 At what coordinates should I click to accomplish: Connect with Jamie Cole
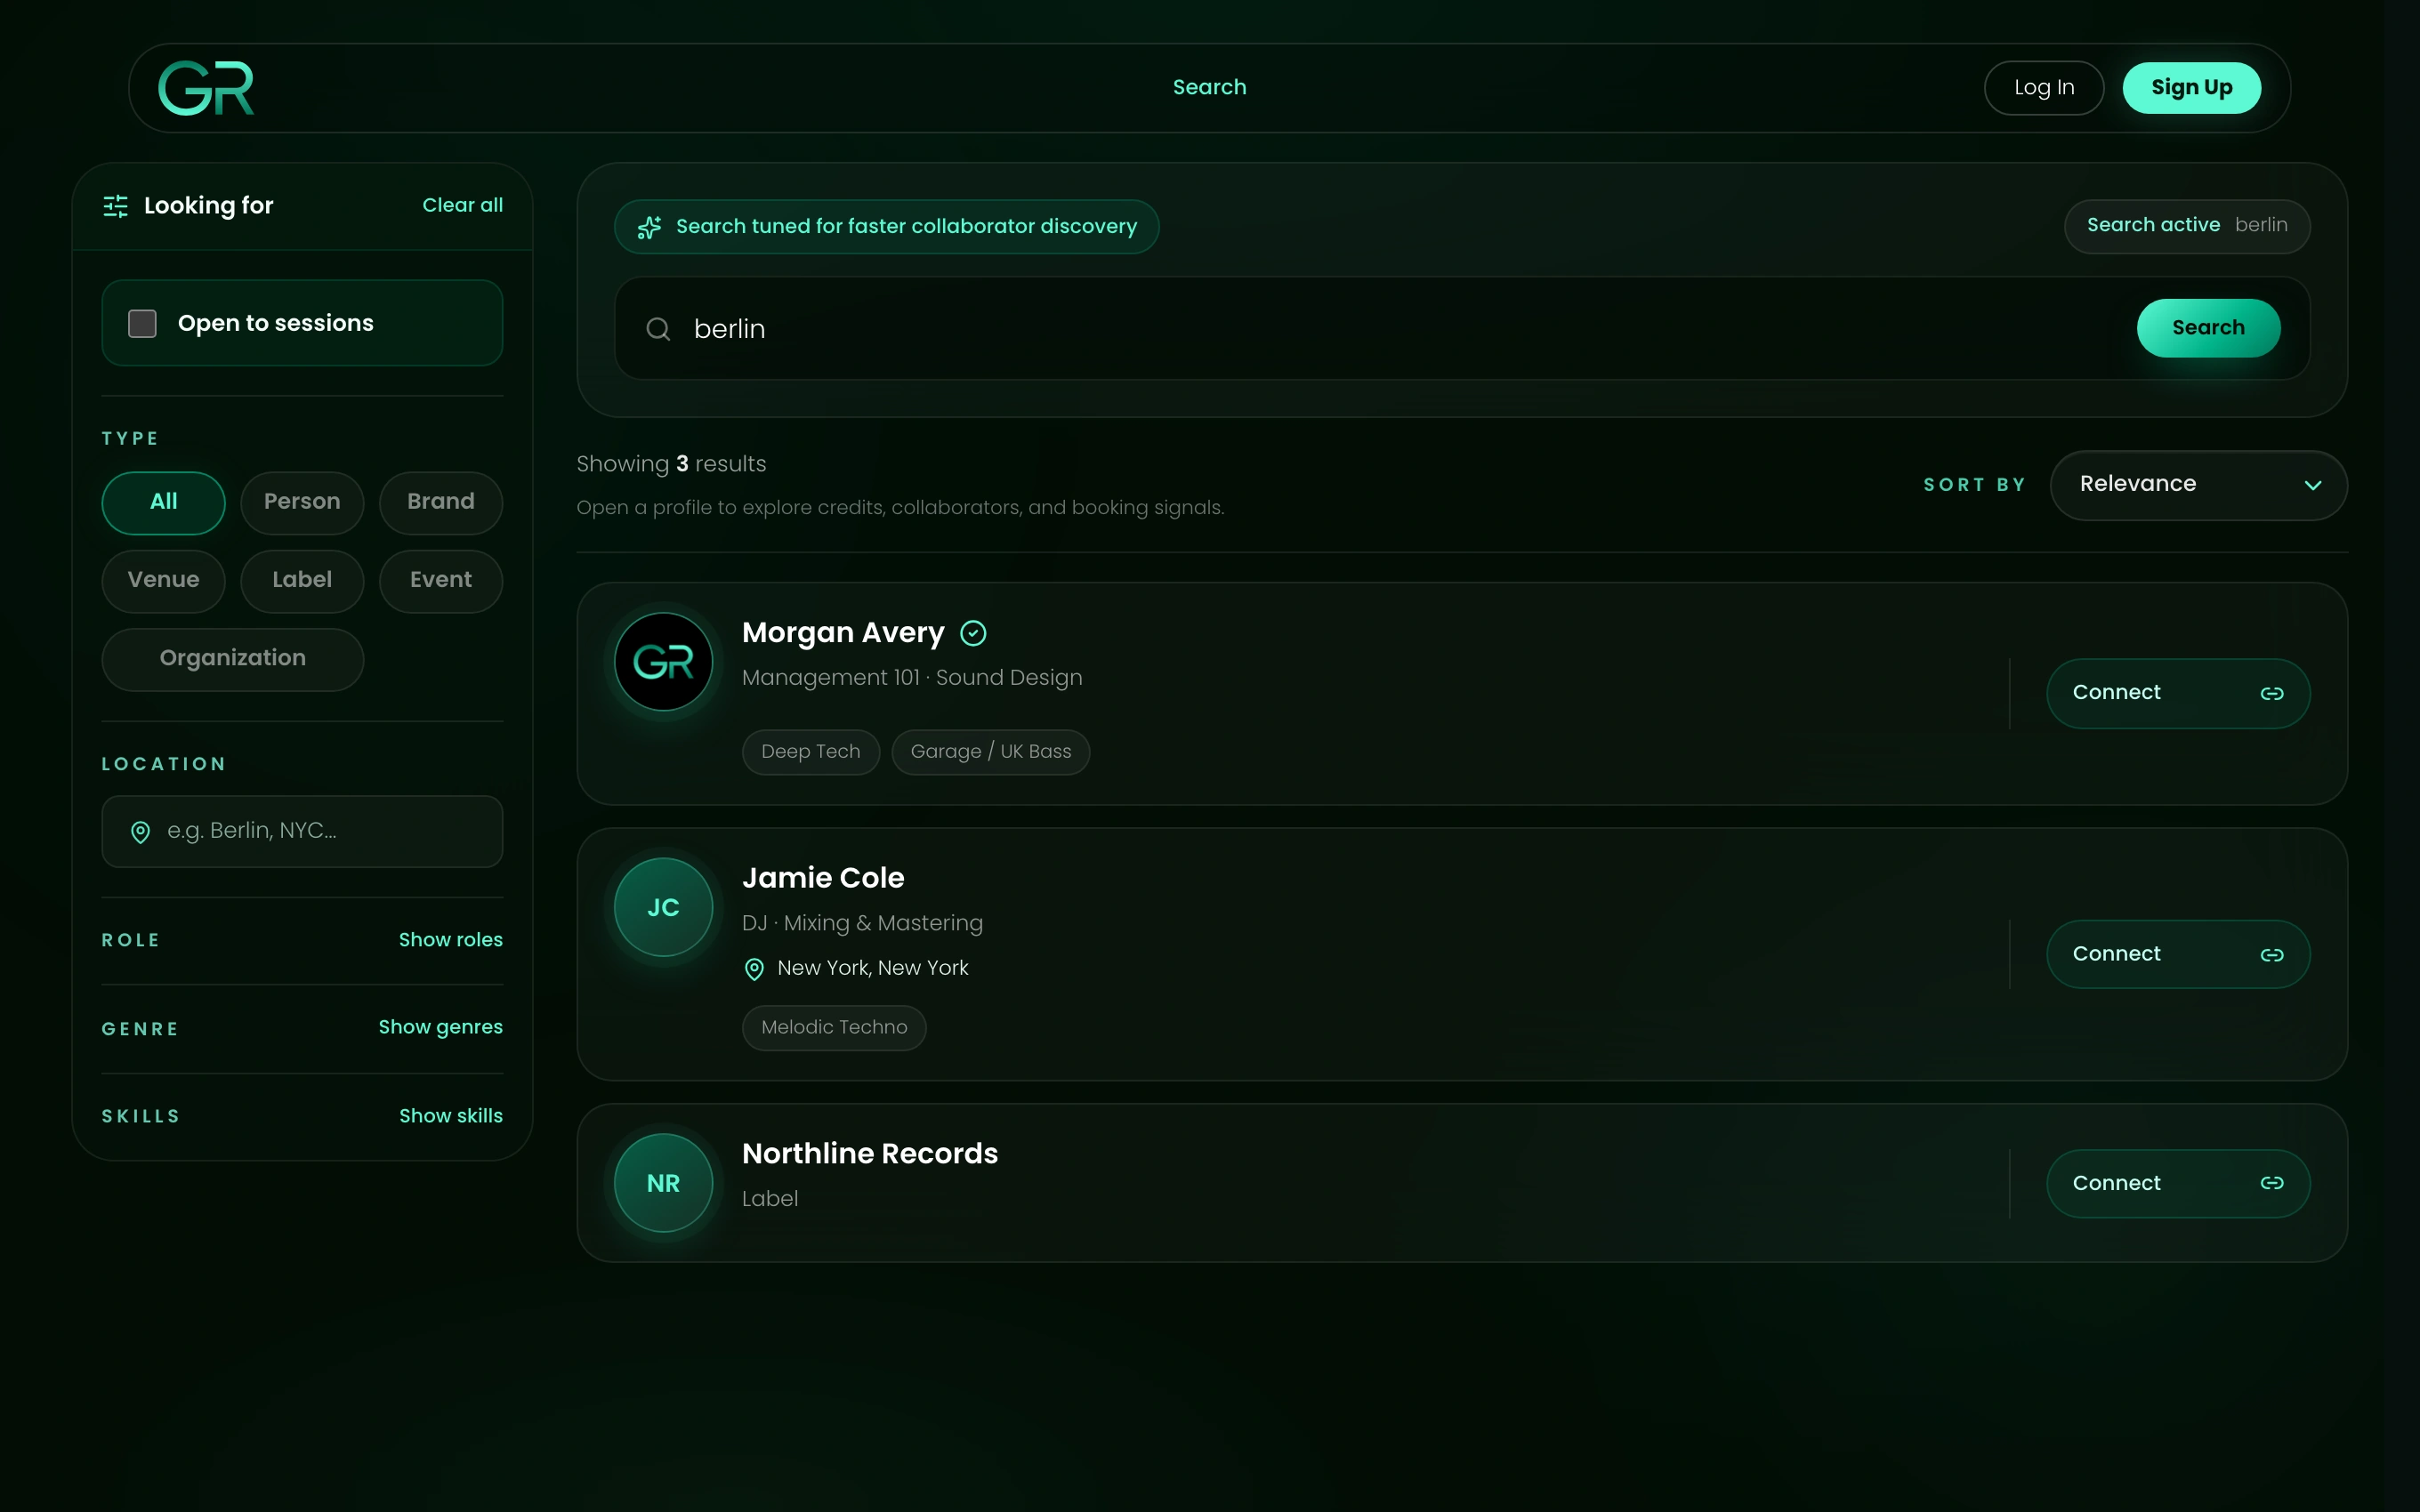click(x=2178, y=955)
